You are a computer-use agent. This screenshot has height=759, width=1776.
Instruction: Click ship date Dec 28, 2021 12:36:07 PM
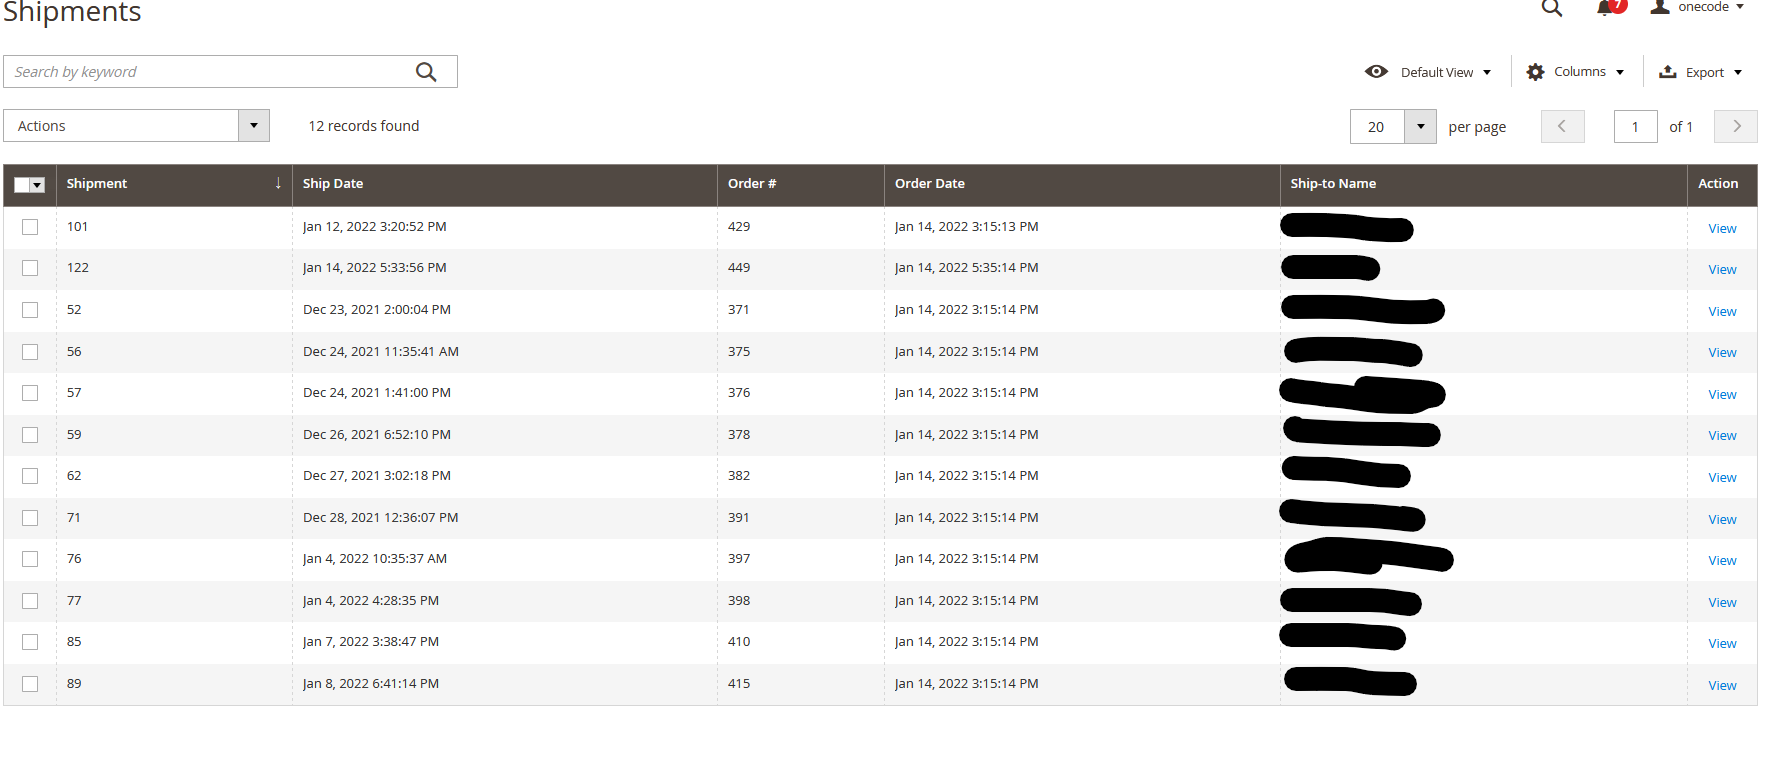(x=381, y=518)
